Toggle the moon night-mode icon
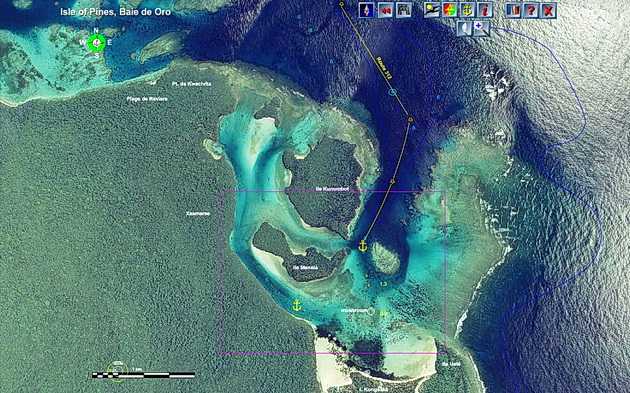Image resolution: width=630 pixels, height=393 pixels. pyautogui.click(x=464, y=28)
